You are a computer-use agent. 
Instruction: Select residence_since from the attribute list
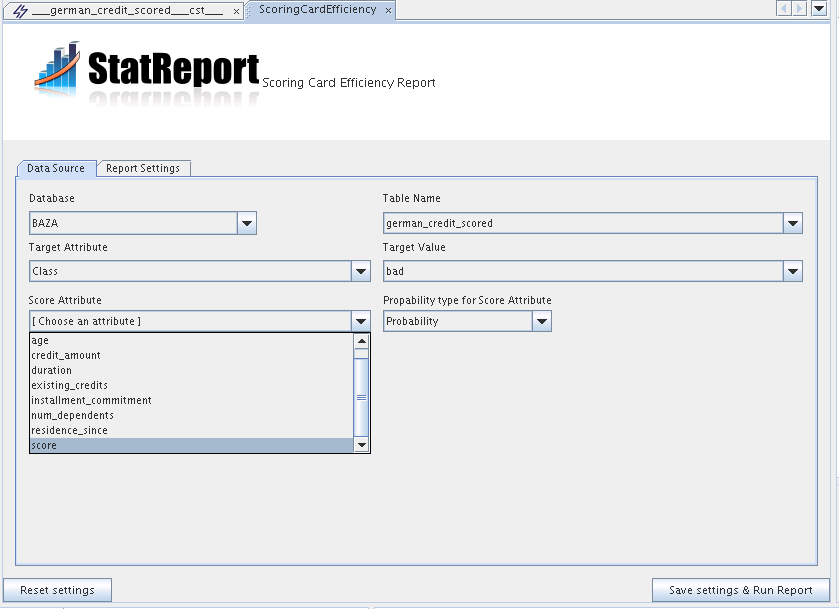pos(192,430)
